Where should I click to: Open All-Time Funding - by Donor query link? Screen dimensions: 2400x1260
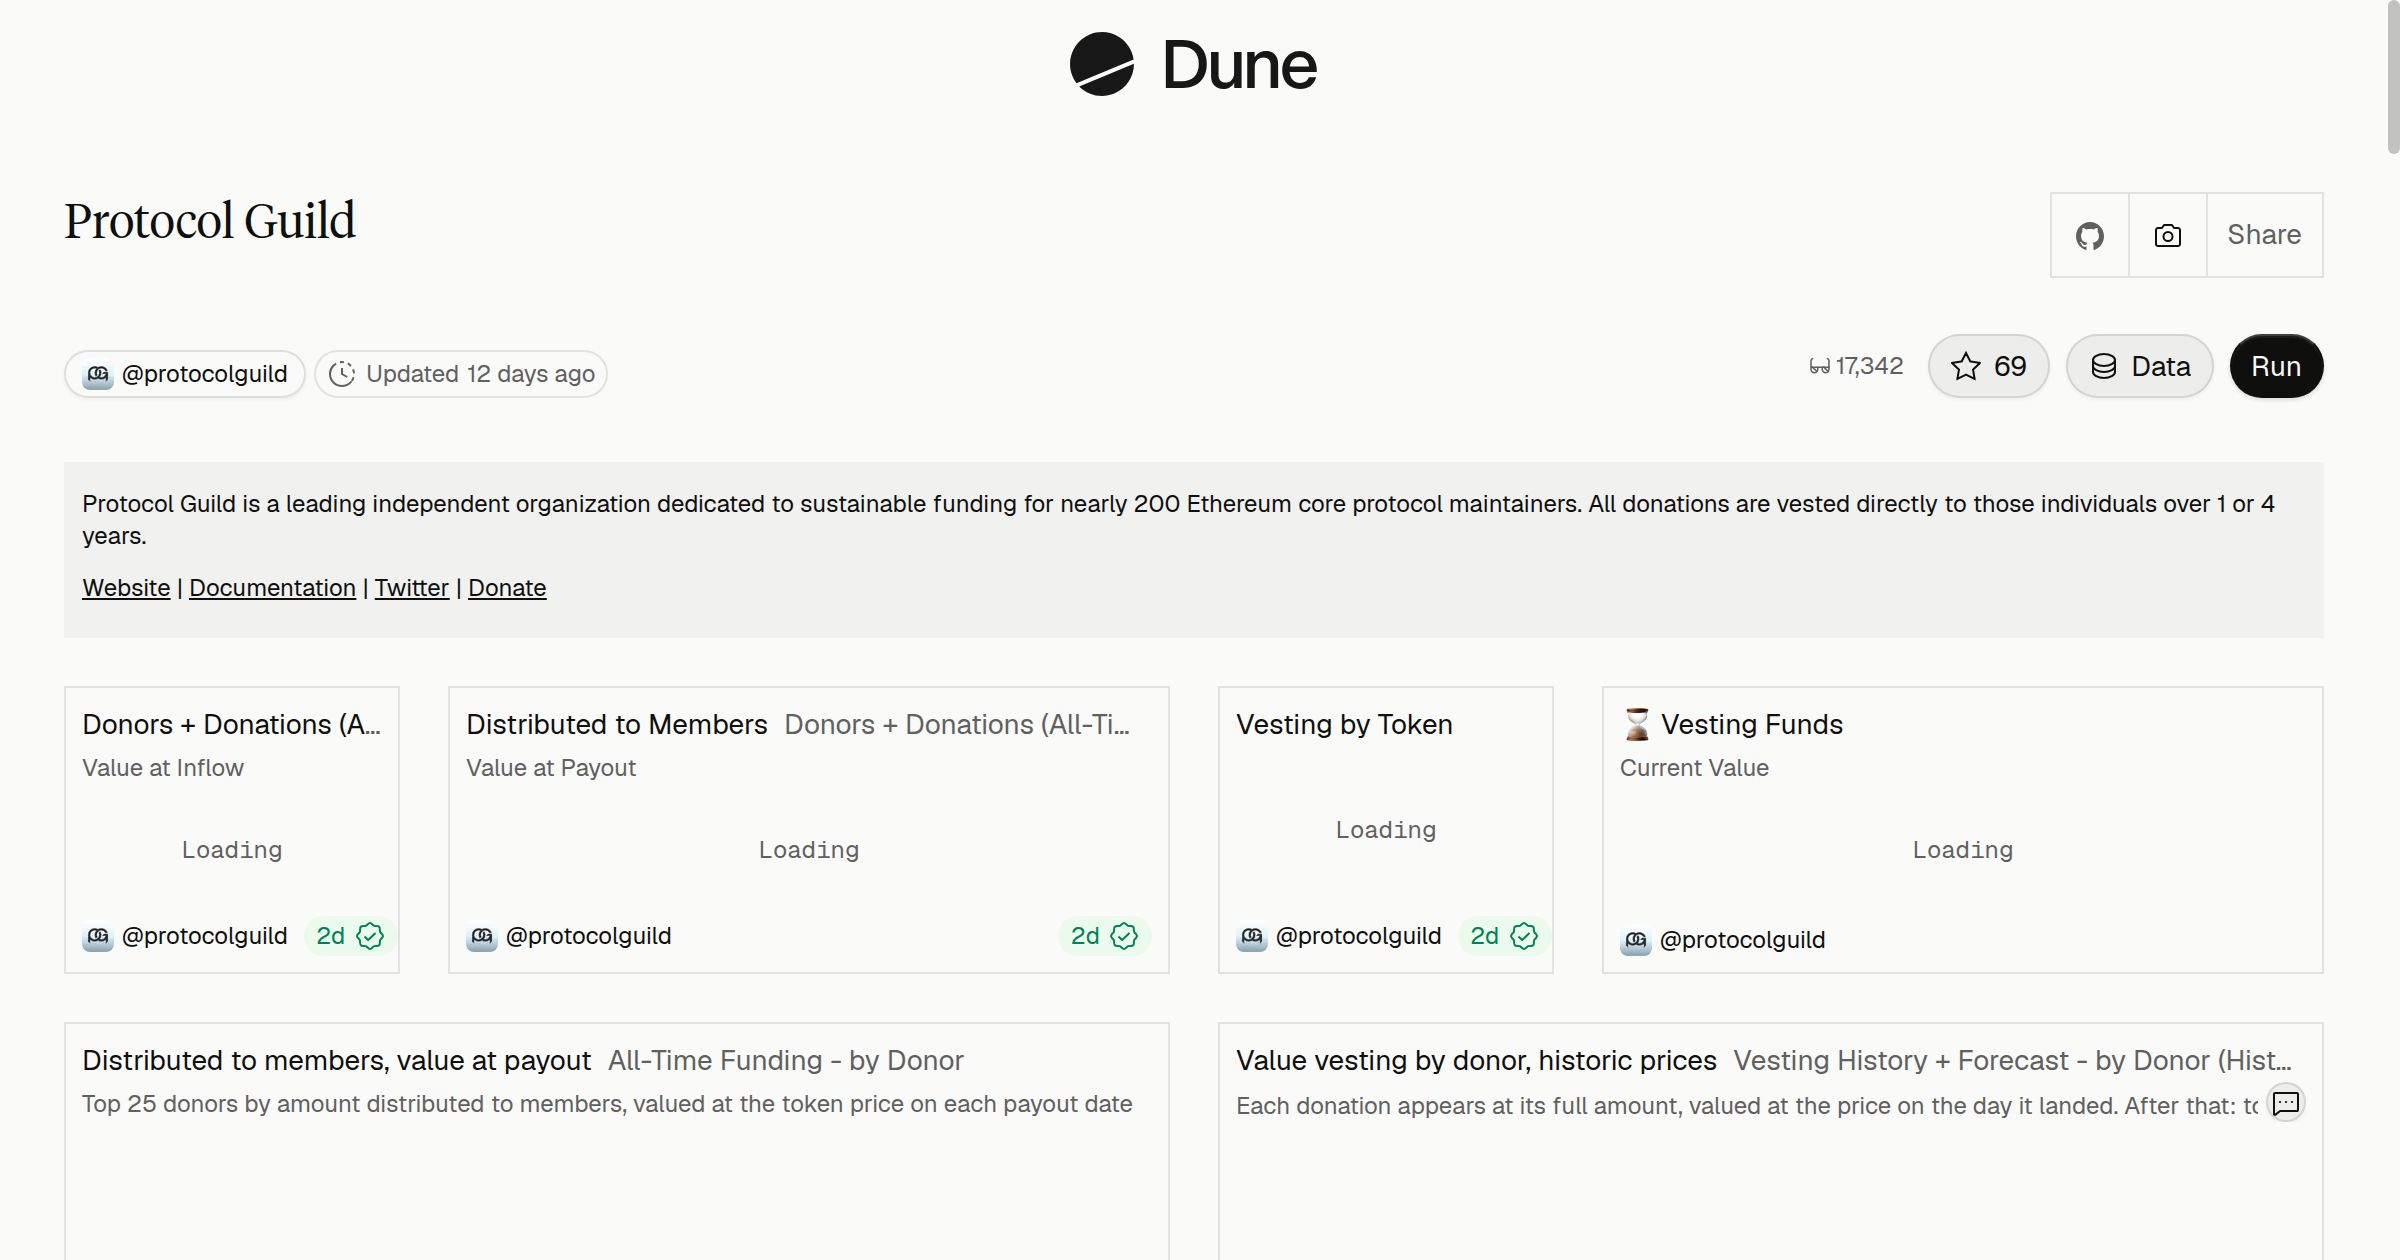click(x=785, y=1060)
